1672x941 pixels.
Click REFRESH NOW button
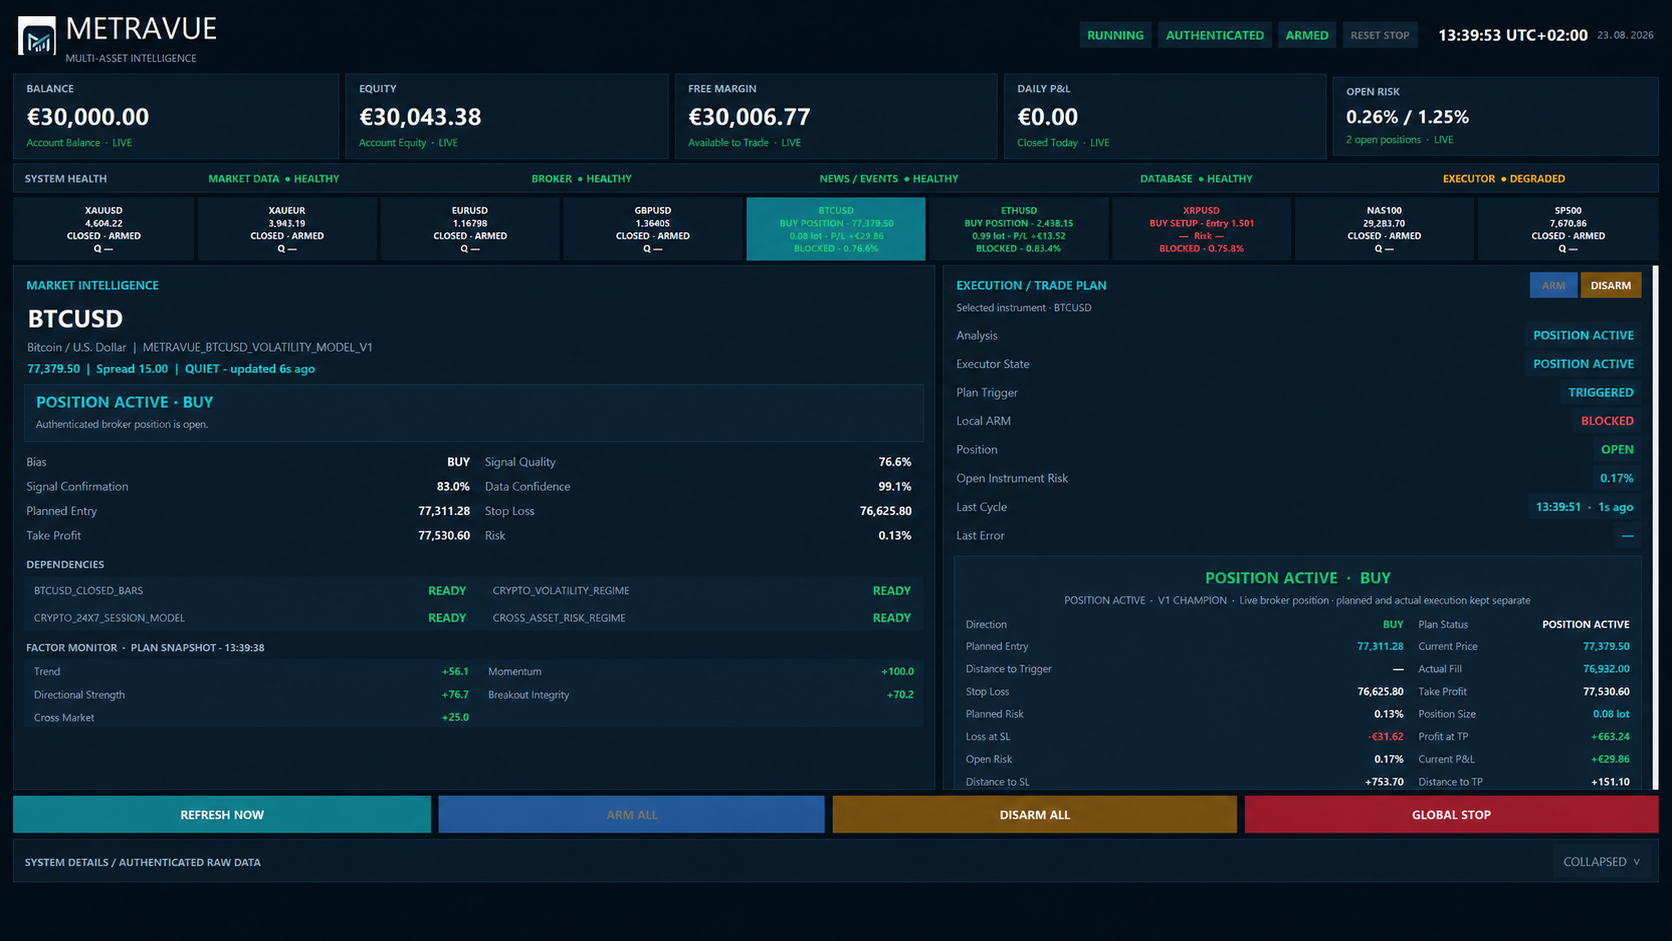(x=222, y=814)
